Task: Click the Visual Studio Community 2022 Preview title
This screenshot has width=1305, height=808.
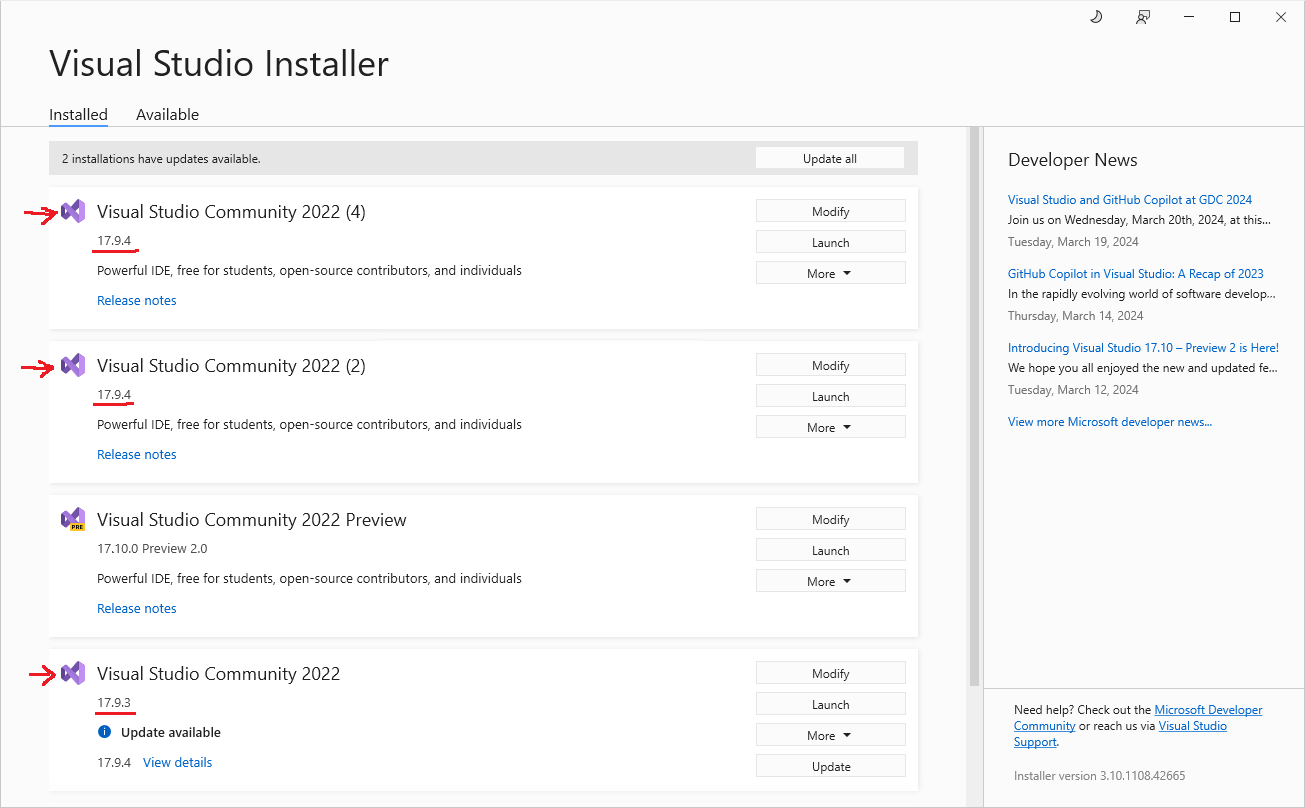Action: tap(252, 520)
